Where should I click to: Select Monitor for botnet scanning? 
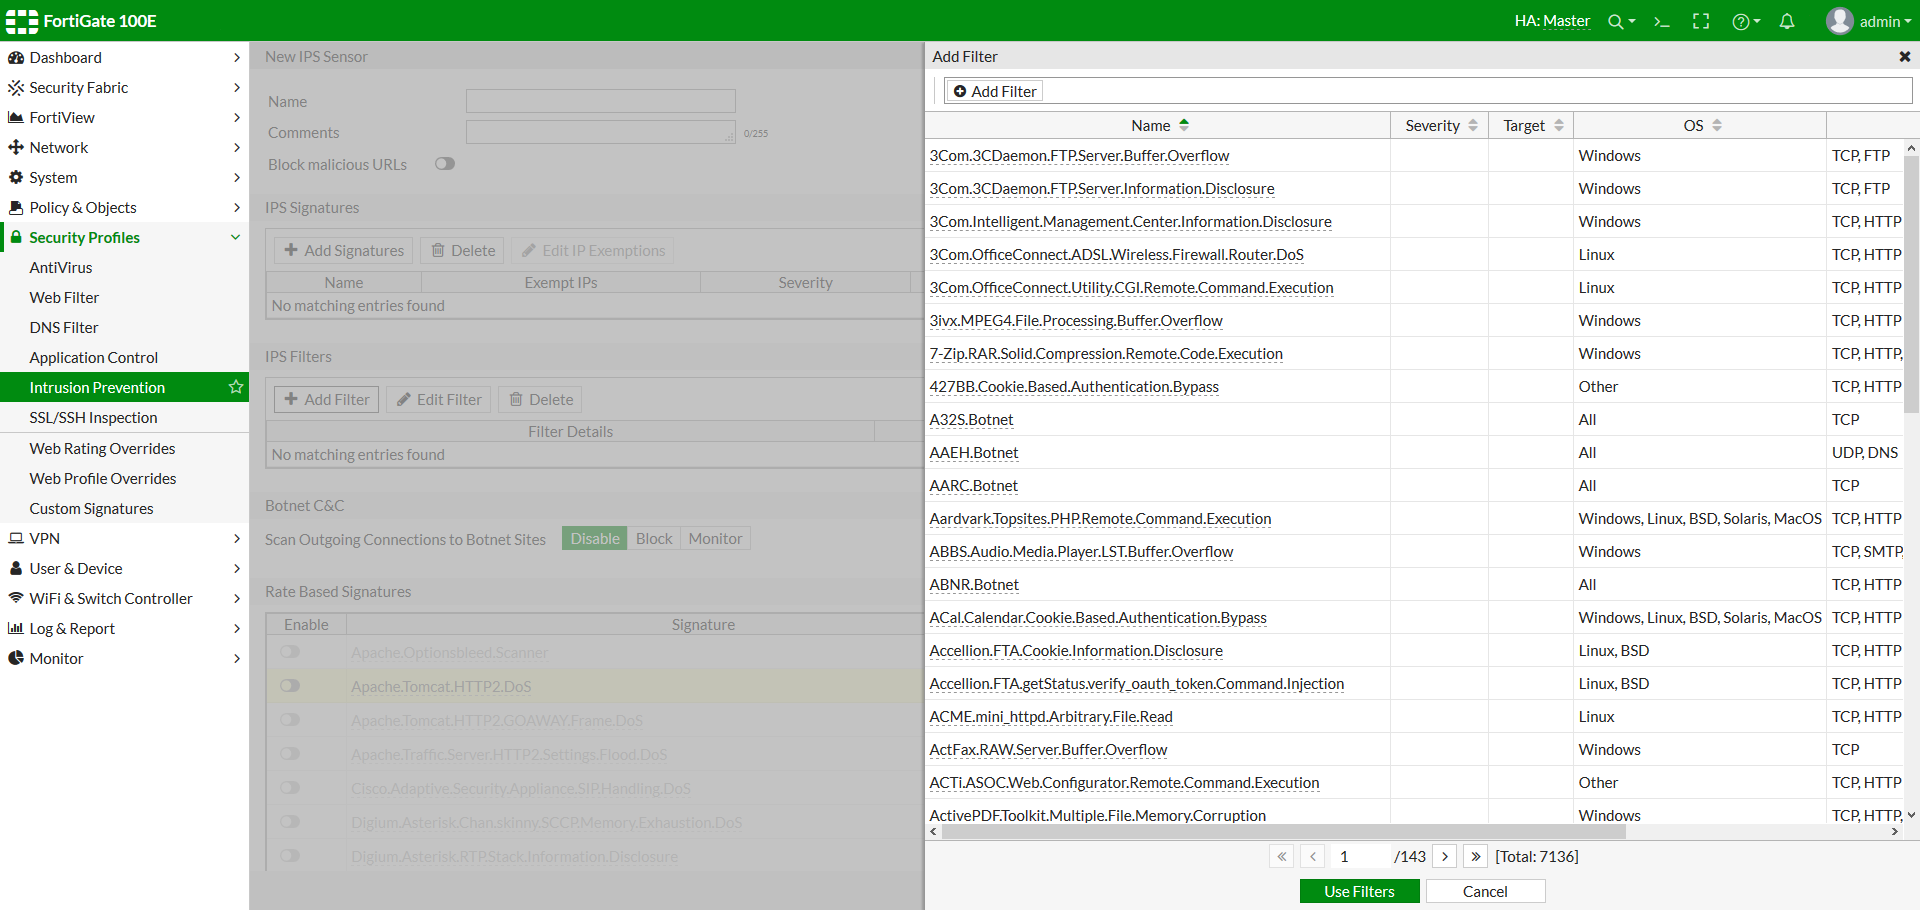715,539
